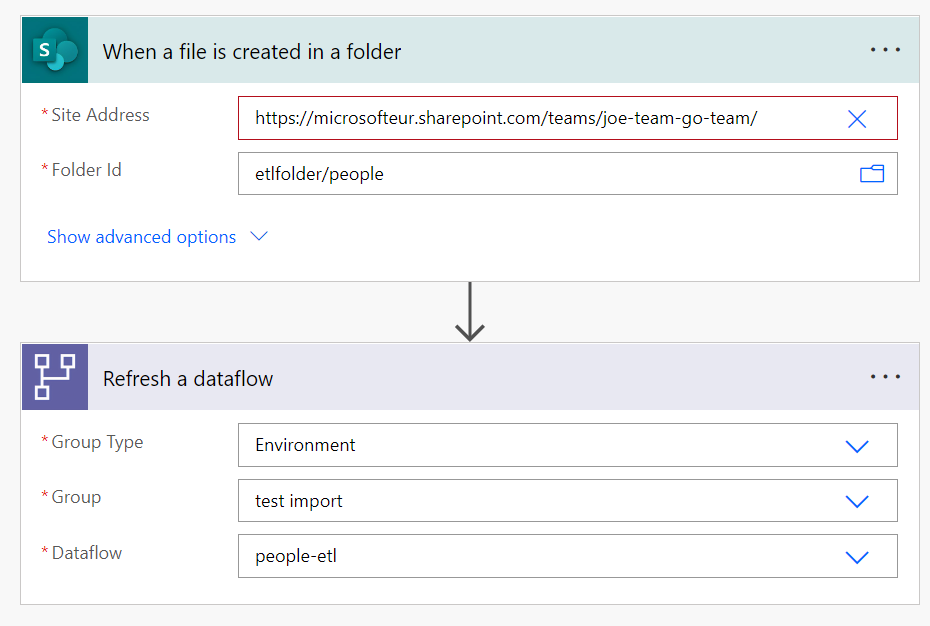Click the 'When a file is created in a folder' title
The height and width of the screenshot is (626, 930).
252,52
